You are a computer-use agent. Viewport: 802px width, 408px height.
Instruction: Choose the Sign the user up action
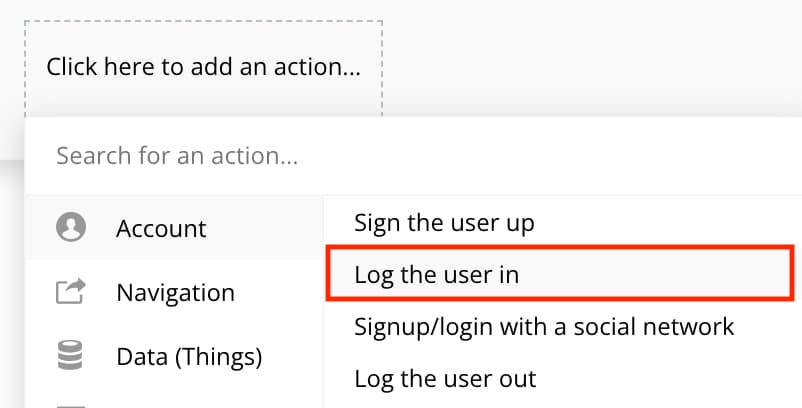(563, 222)
